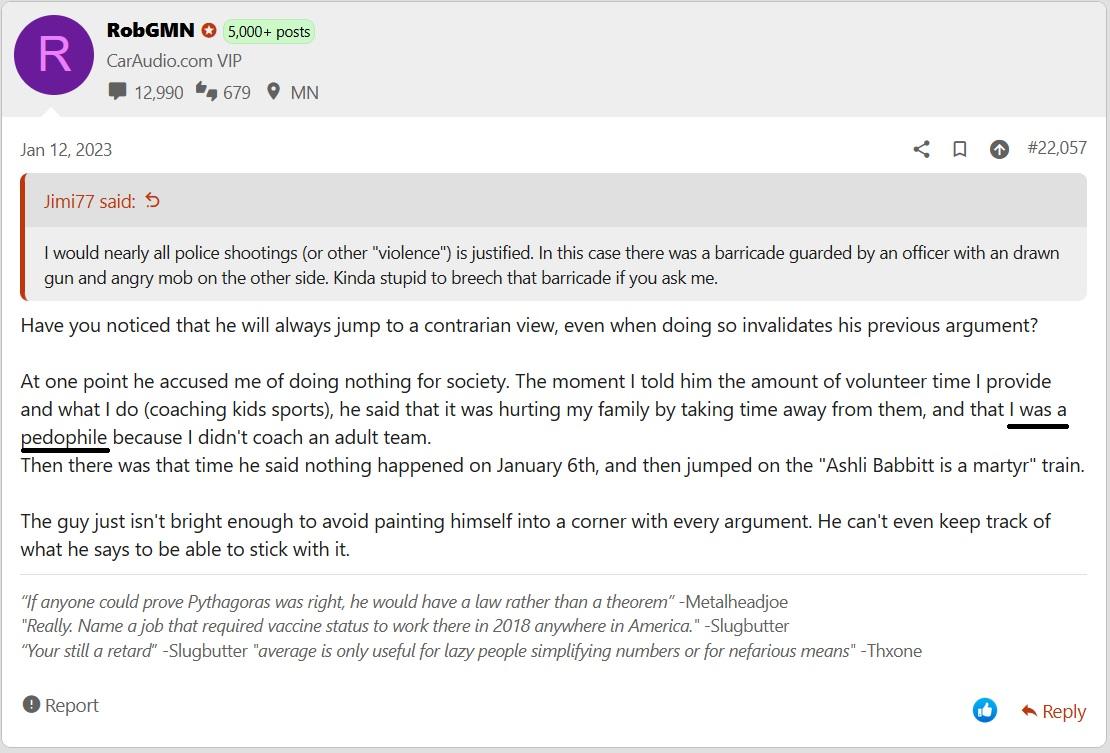Click the share icon on the post
This screenshot has width=1110, height=753.
921,149
